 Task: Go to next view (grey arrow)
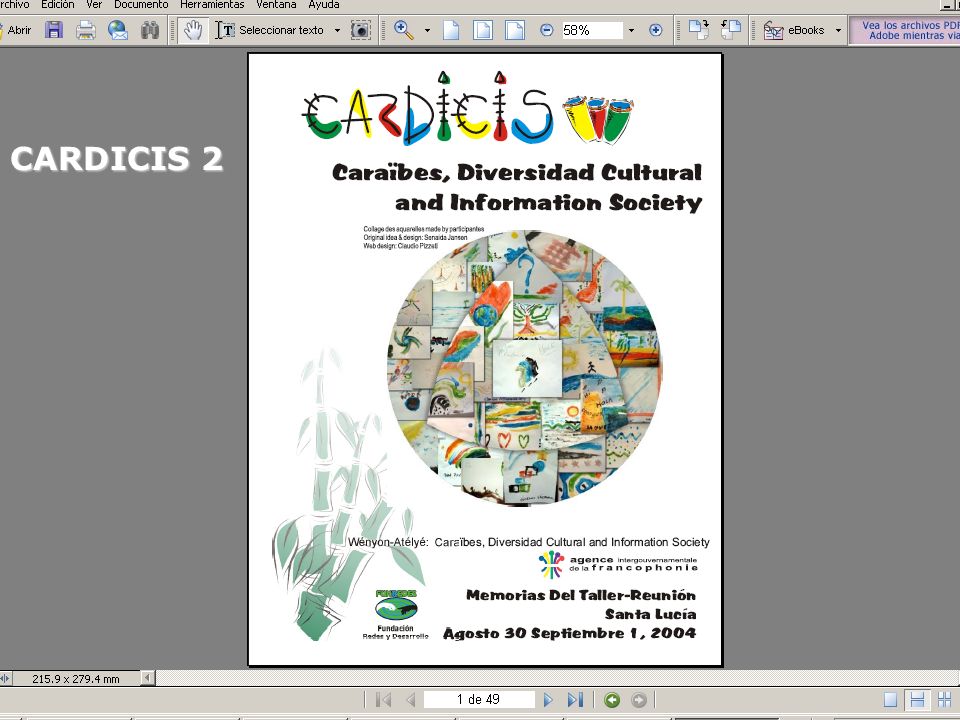639,700
